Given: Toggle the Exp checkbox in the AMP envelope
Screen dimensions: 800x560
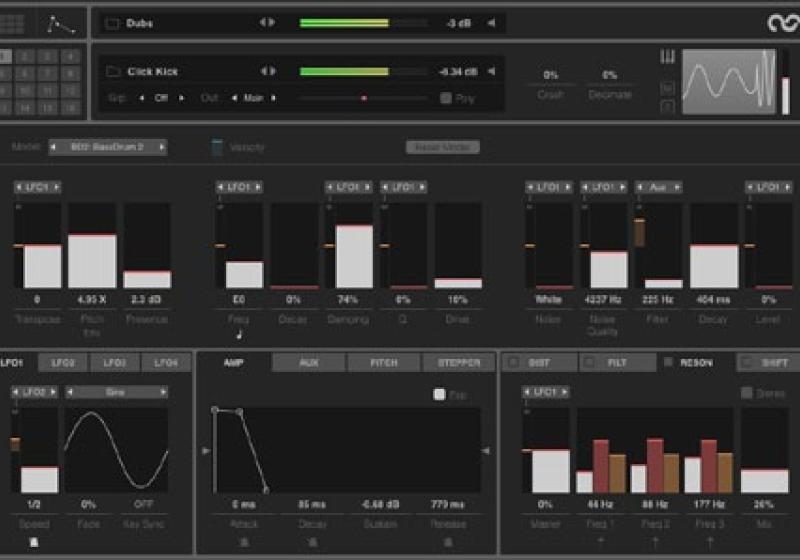Looking at the screenshot, I should point(439,394).
